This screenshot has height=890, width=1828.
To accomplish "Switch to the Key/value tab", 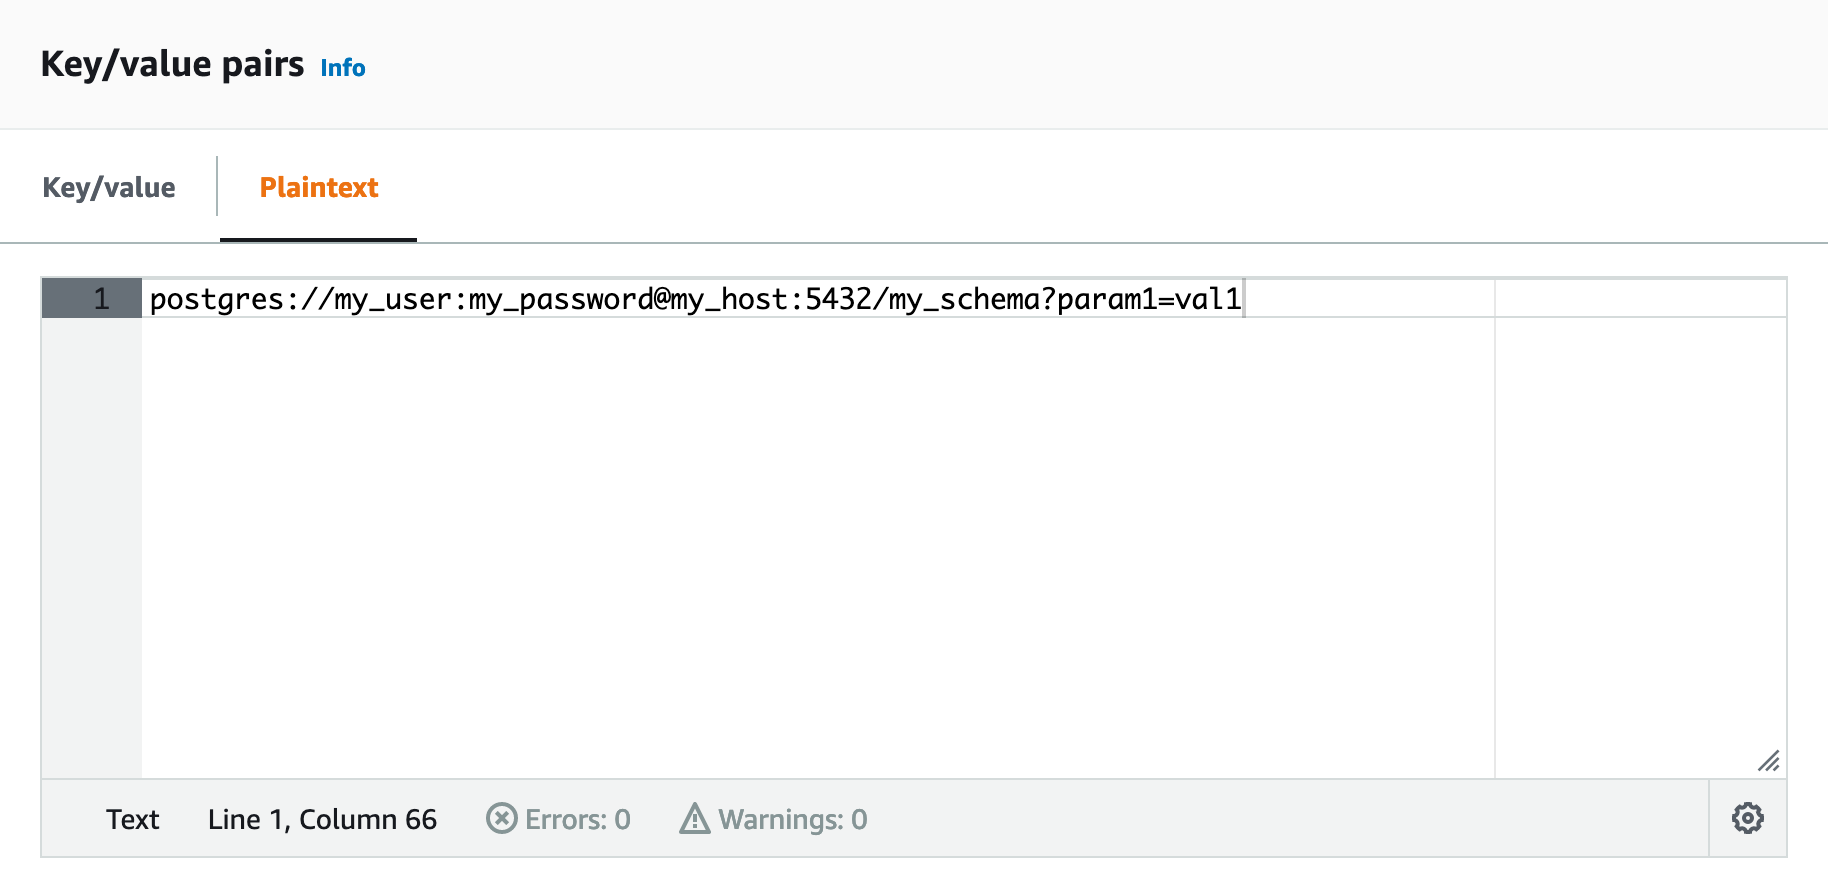I will click(x=109, y=187).
